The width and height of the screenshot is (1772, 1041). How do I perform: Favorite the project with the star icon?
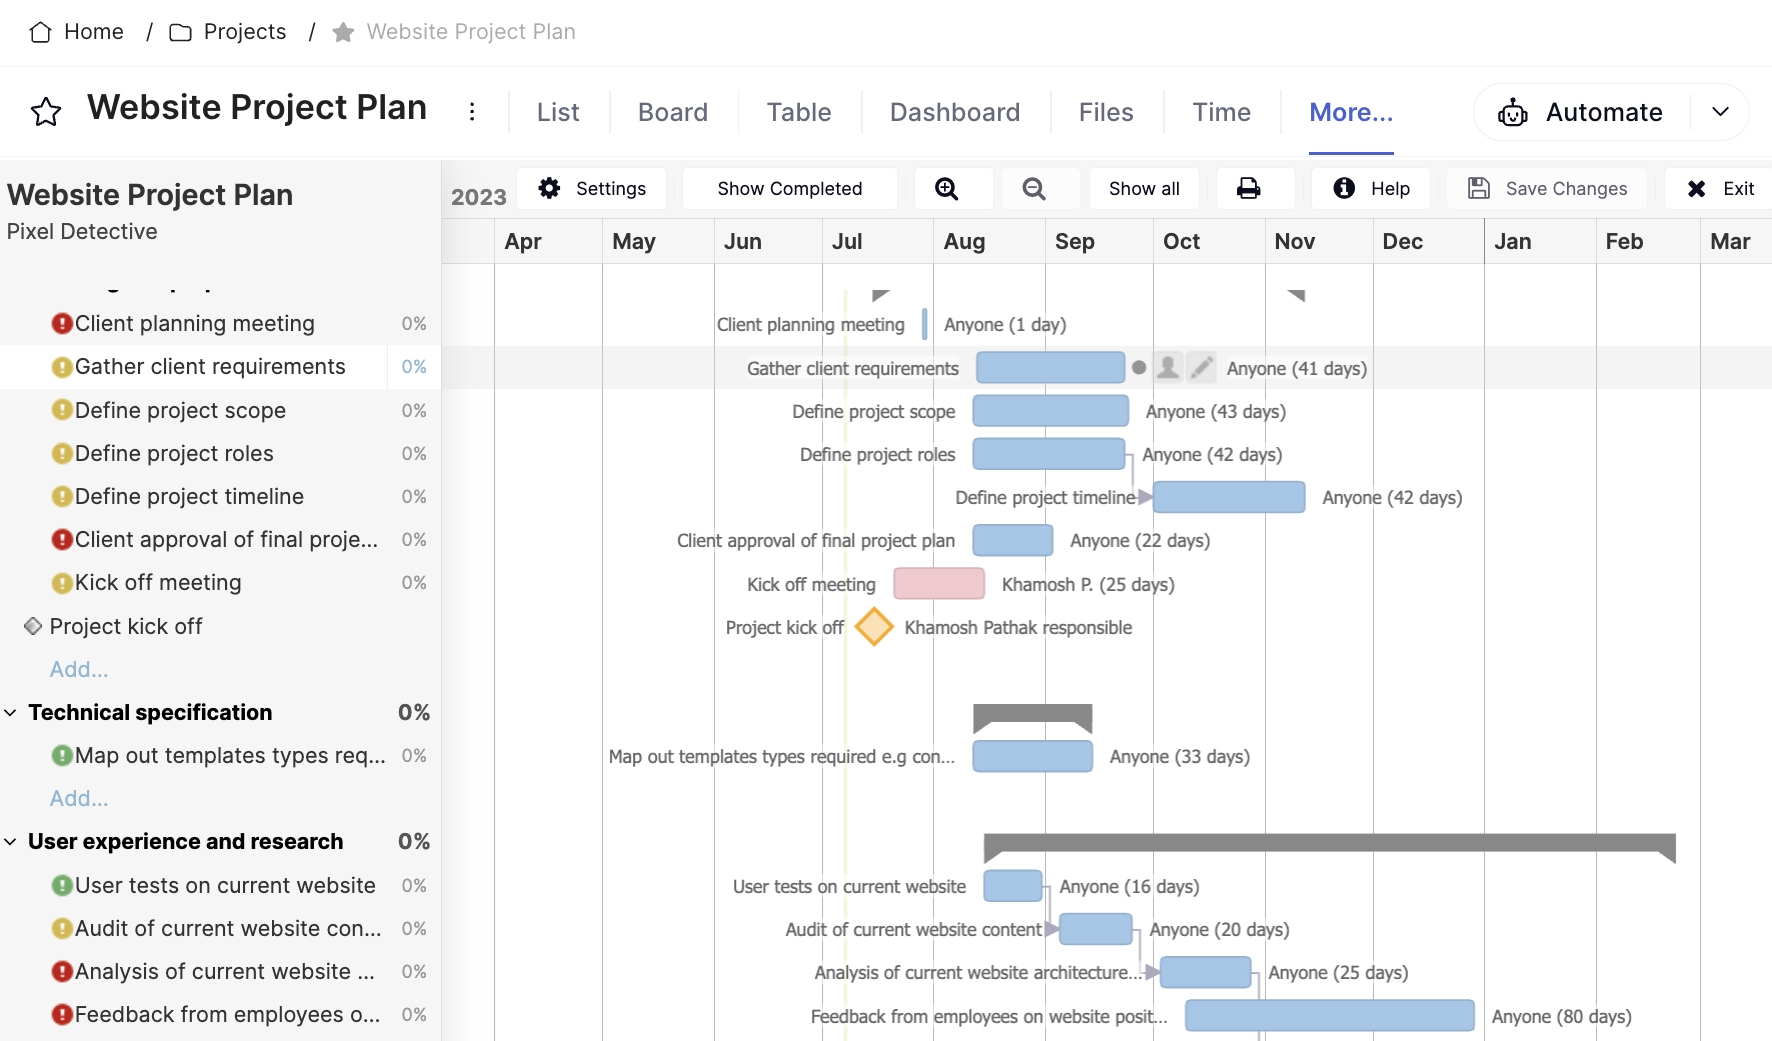pyautogui.click(x=46, y=112)
